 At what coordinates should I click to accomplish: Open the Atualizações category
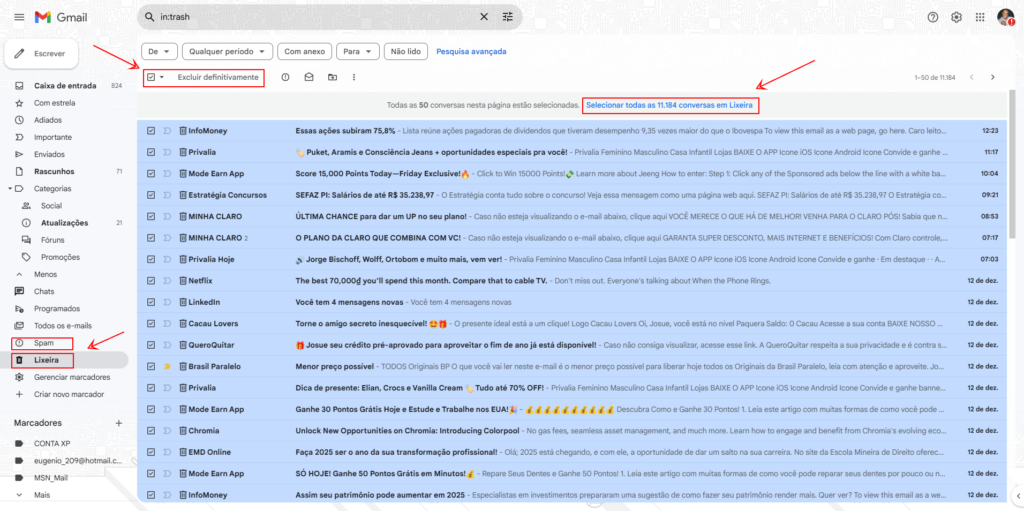(x=64, y=223)
